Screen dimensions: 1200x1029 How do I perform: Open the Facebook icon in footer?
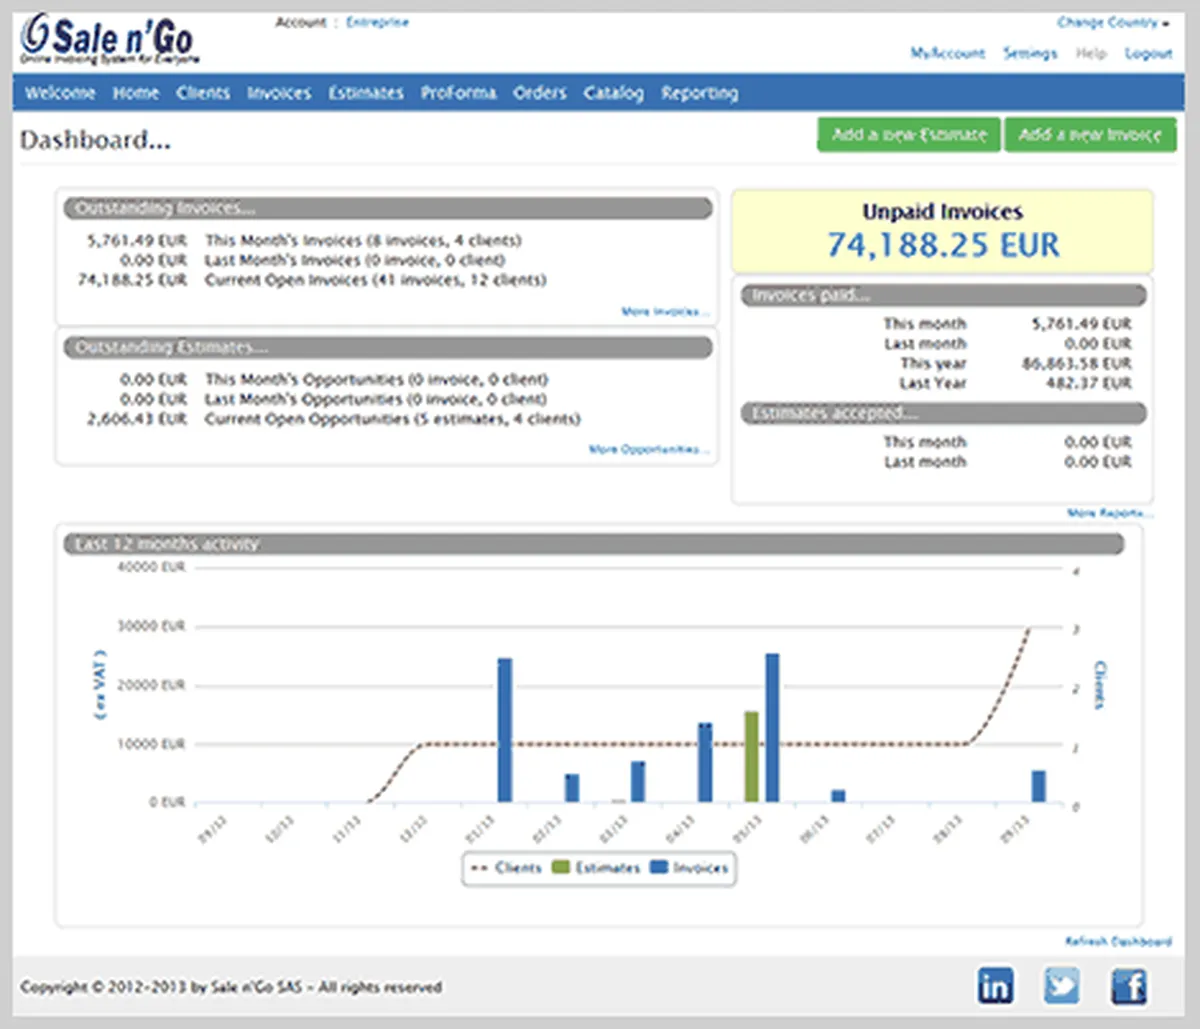click(x=1129, y=987)
